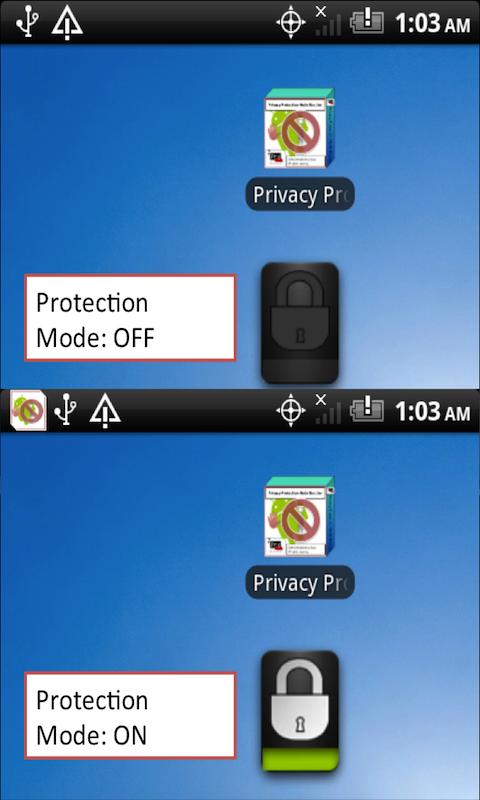The image size is (480, 800).
Task: Tap warning triangle icon in ON-mode status bar
Action: [x=105, y=411]
